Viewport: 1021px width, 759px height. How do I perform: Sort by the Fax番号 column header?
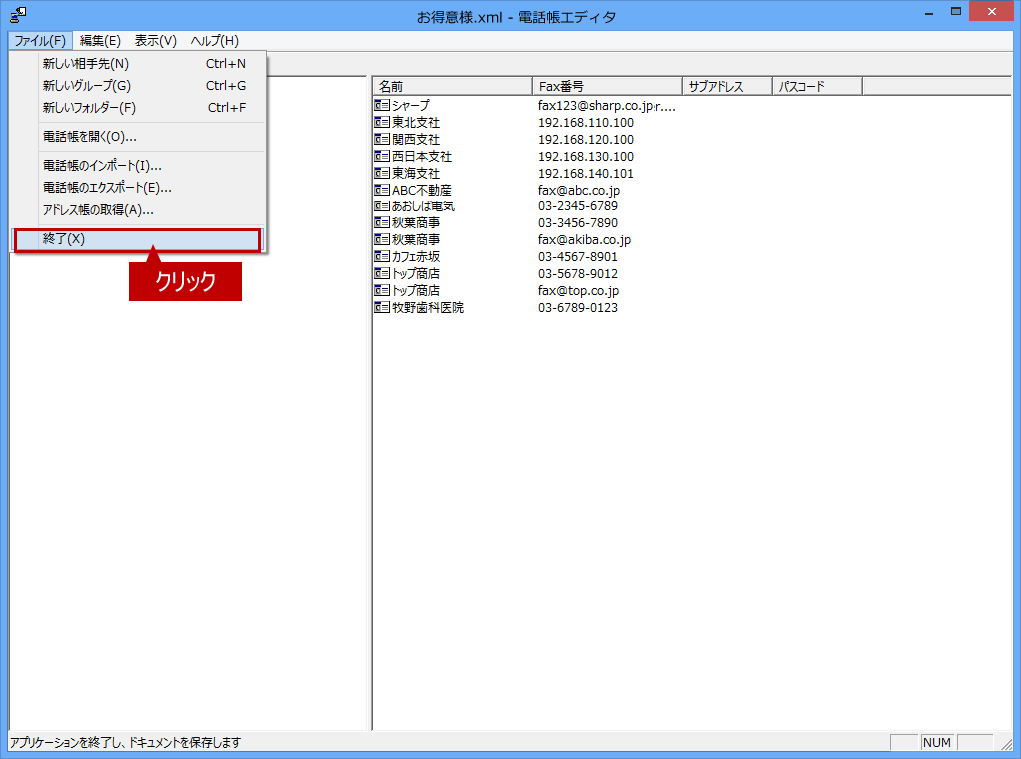coord(607,86)
